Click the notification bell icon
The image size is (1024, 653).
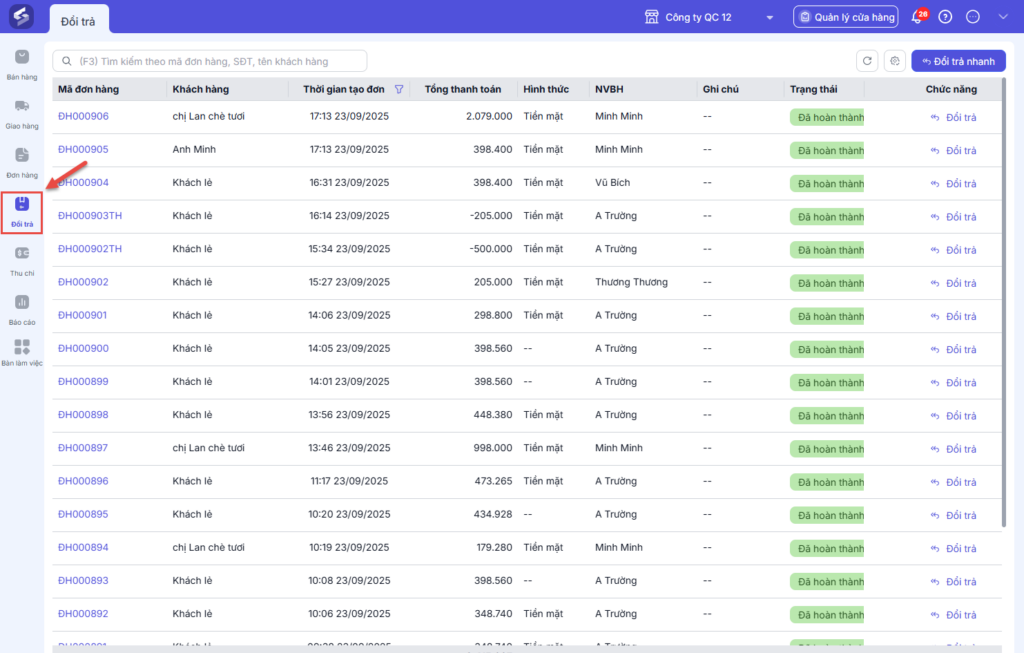click(x=917, y=17)
